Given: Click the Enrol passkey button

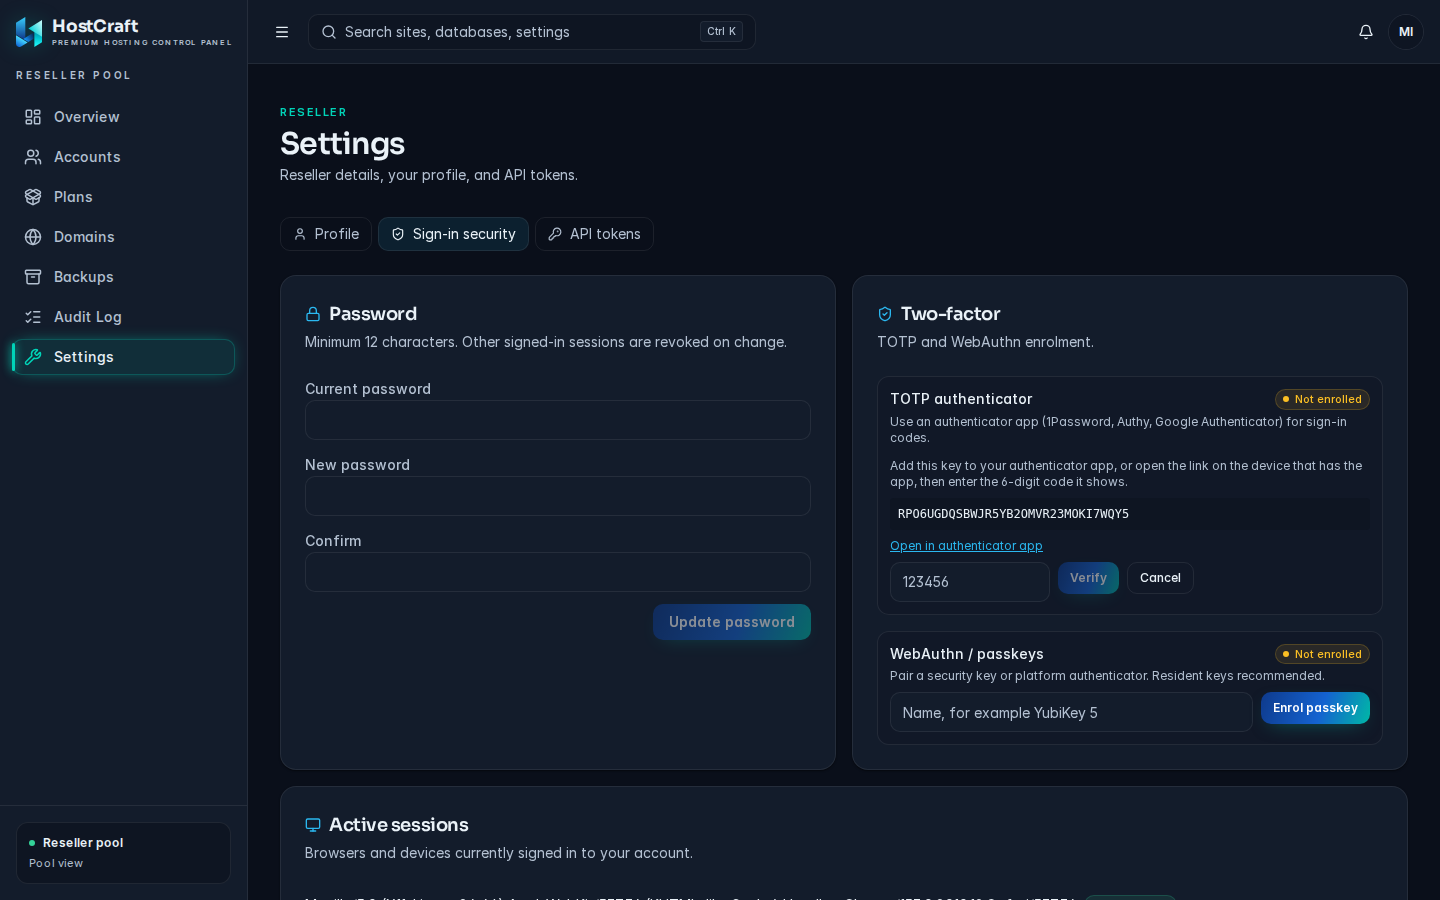Looking at the screenshot, I should coord(1315,708).
